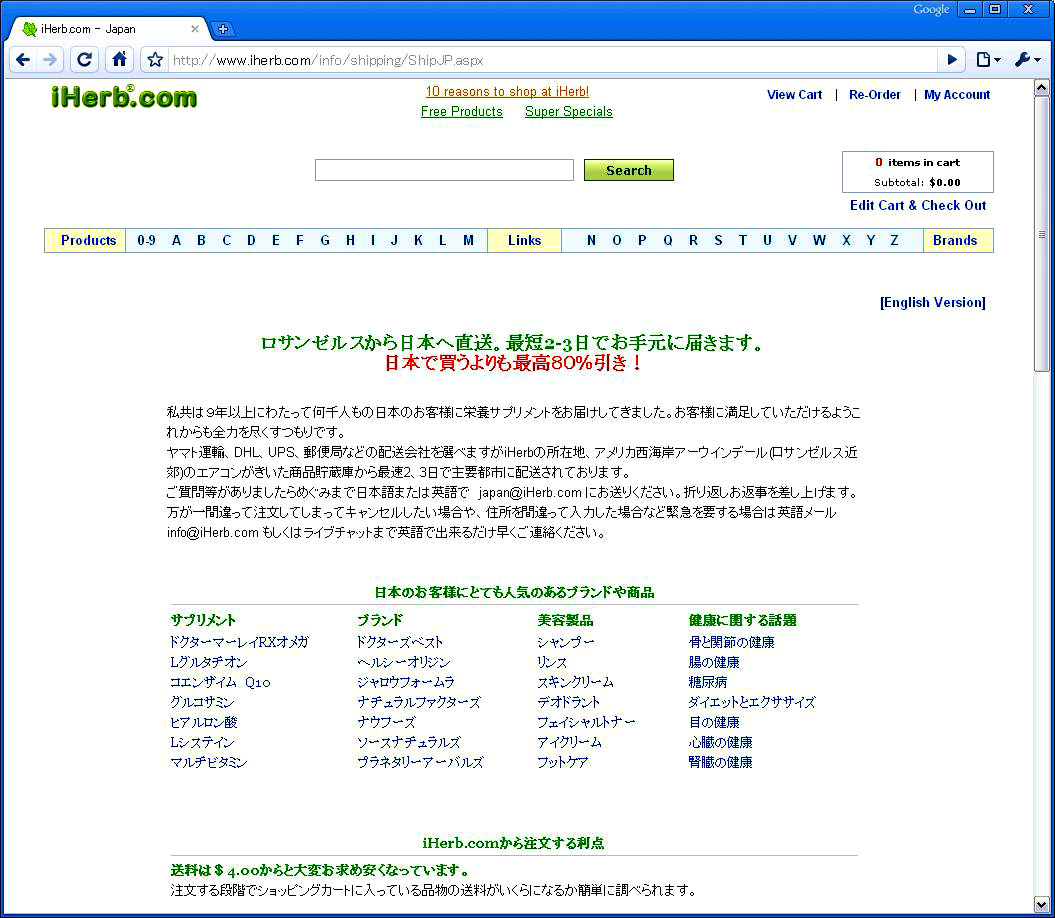Open the wrench settings menu
This screenshot has height=918, width=1055.
coord(1027,60)
